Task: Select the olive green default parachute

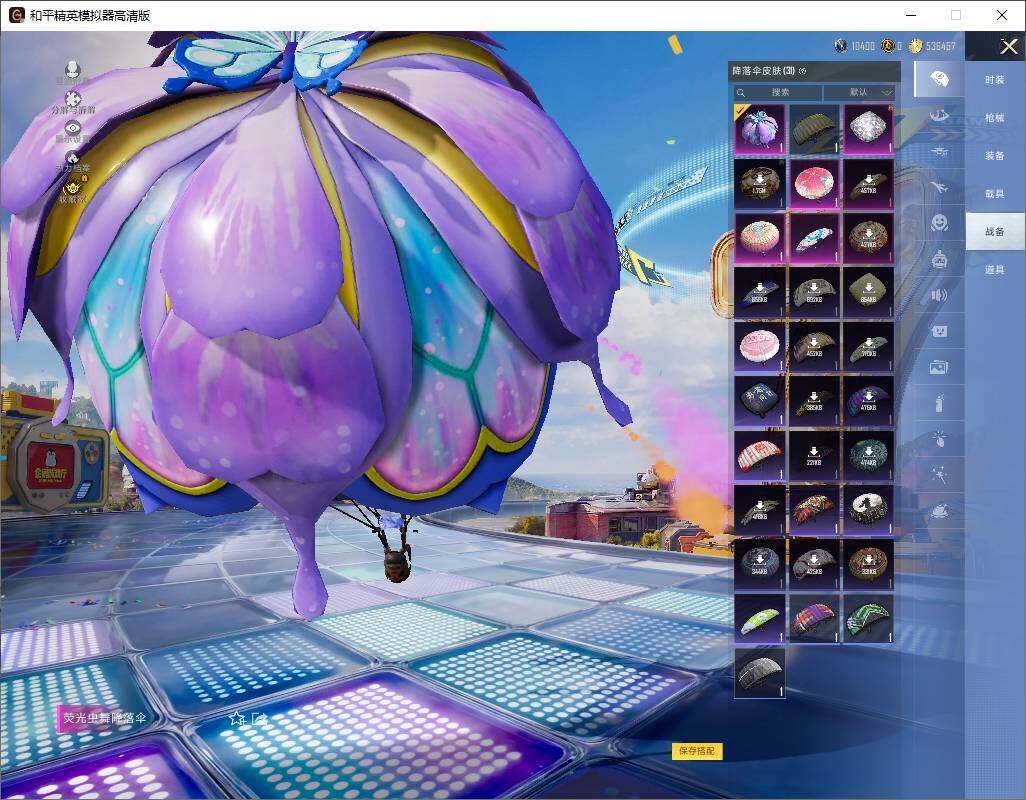Action: click(x=813, y=130)
